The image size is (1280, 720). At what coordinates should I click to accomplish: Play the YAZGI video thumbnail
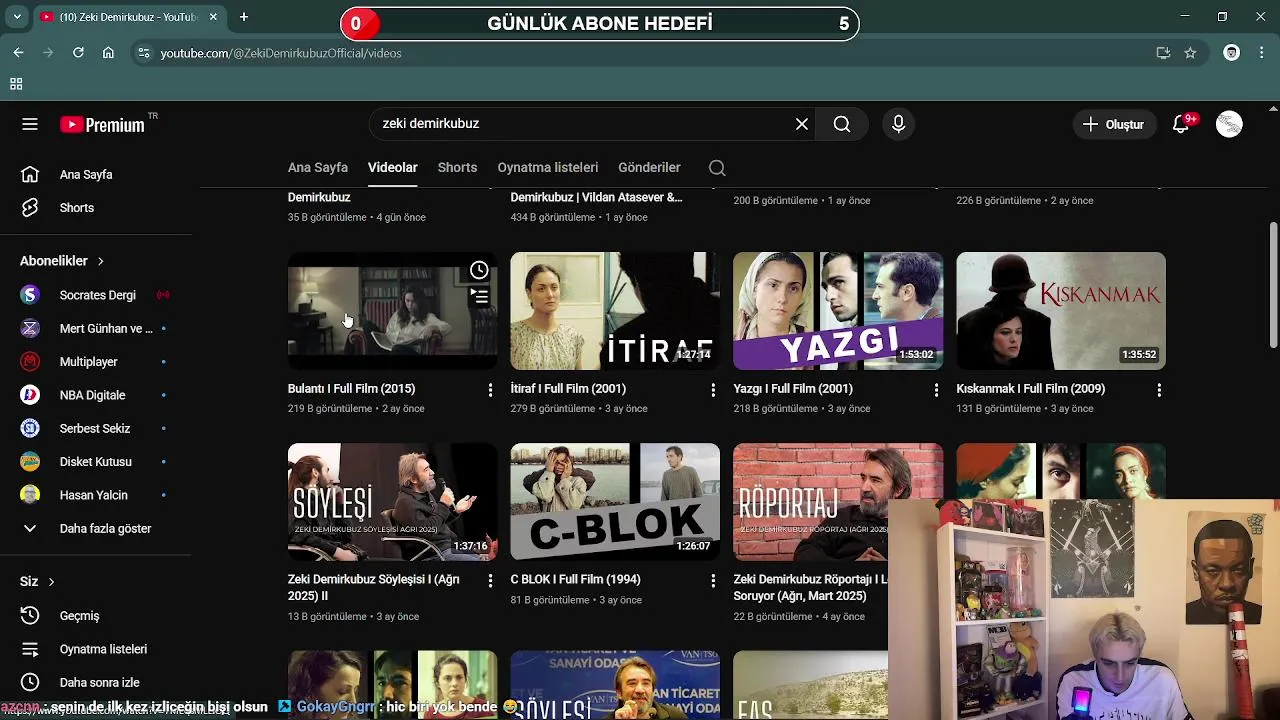click(x=838, y=311)
